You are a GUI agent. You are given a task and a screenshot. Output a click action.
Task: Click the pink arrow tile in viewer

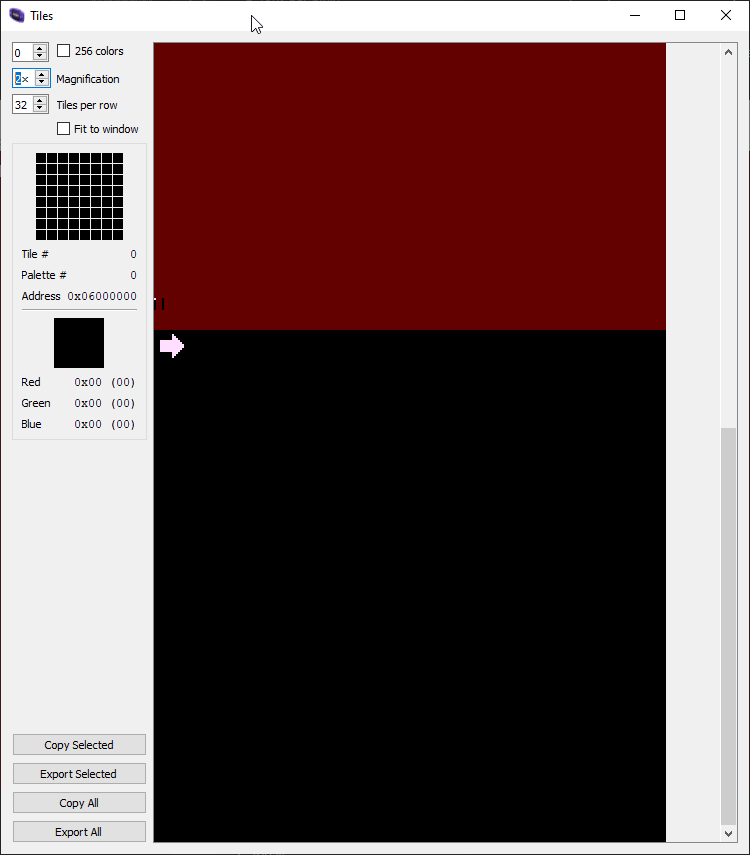(171, 346)
